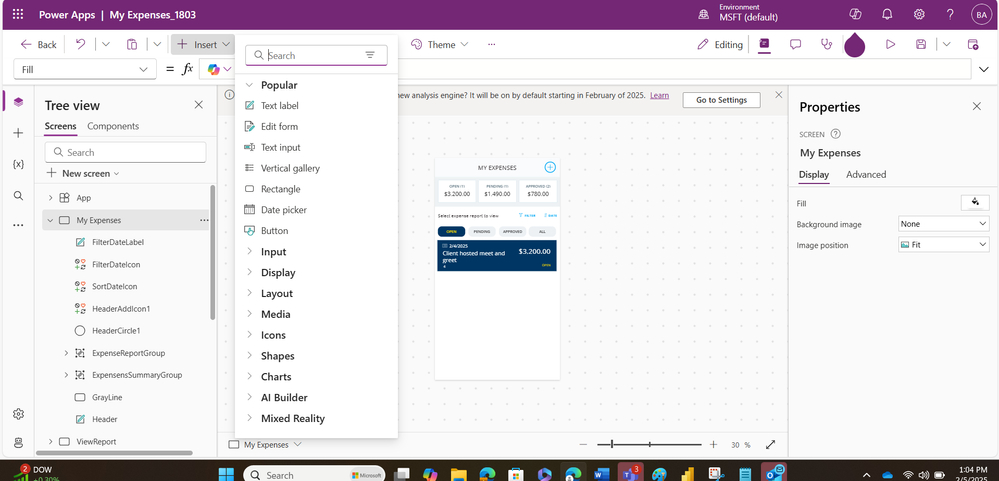999x481 pixels.
Task: Click the toolbar ellipsis overflow button
Action: (x=491, y=45)
